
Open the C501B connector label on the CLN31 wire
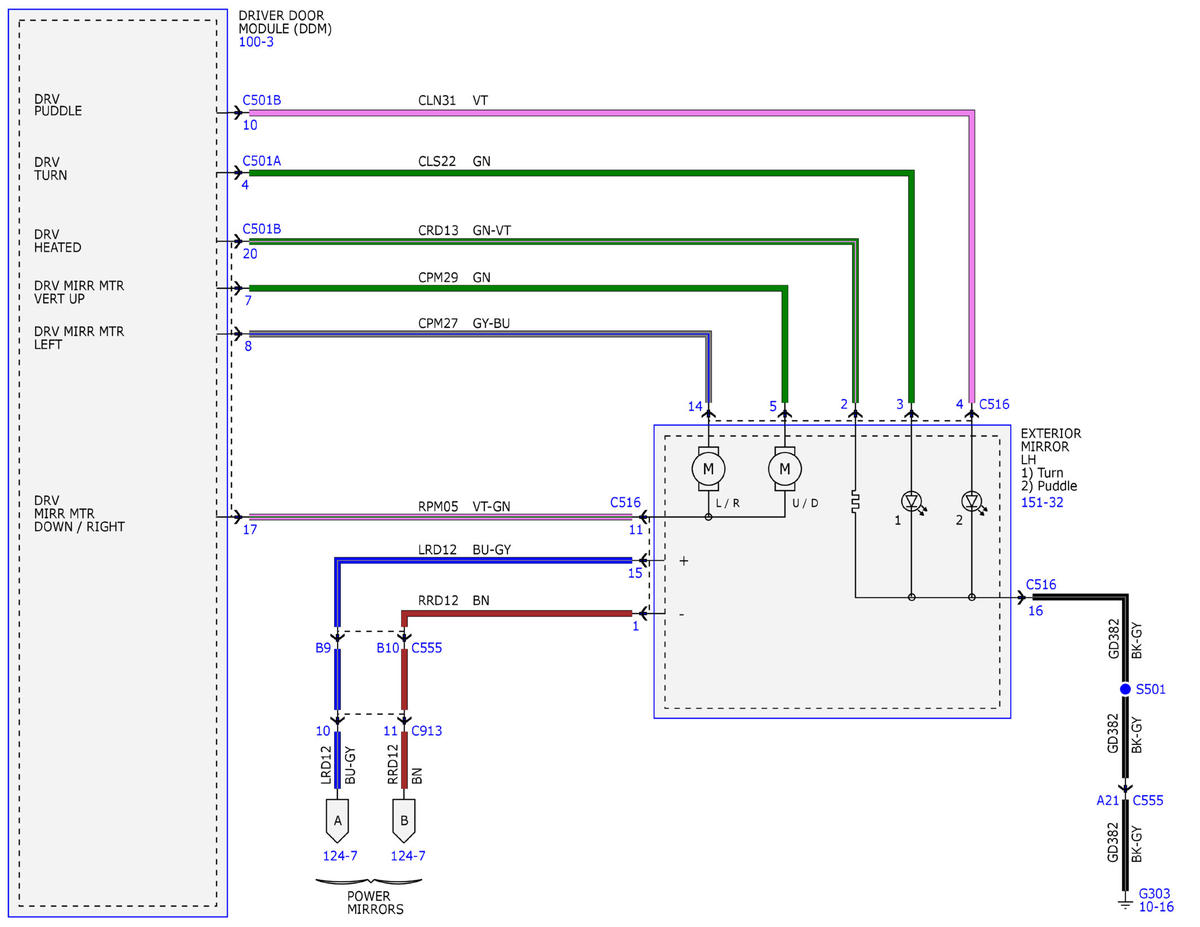click(262, 101)
